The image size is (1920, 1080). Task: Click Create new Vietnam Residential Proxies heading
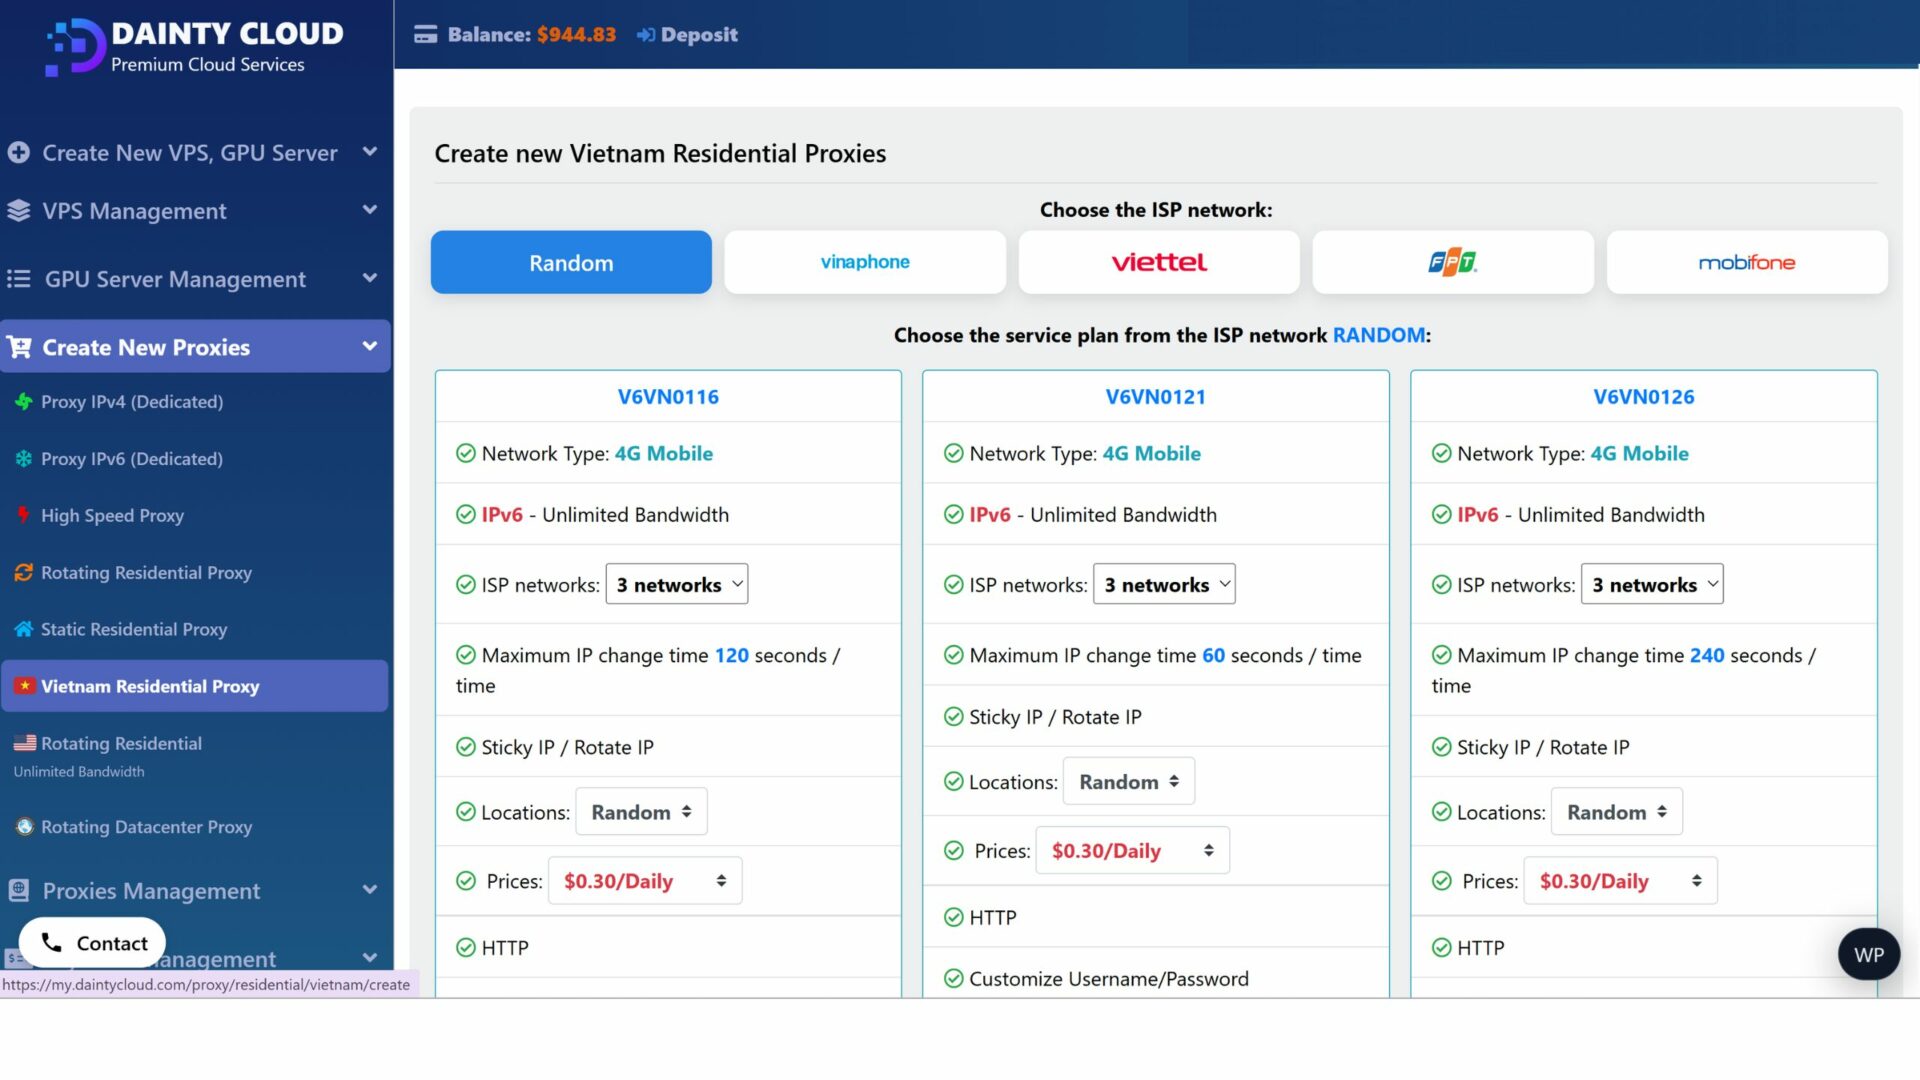click(x=660, y=154)
